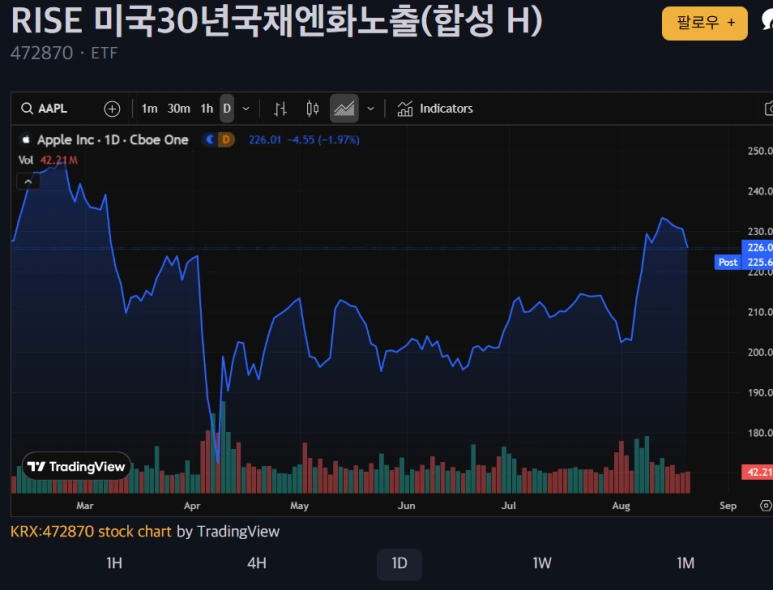This screenshot has height=590, width=773.
Task: Open the KRX:472870 stock chart link
Action: pos(91,531)
